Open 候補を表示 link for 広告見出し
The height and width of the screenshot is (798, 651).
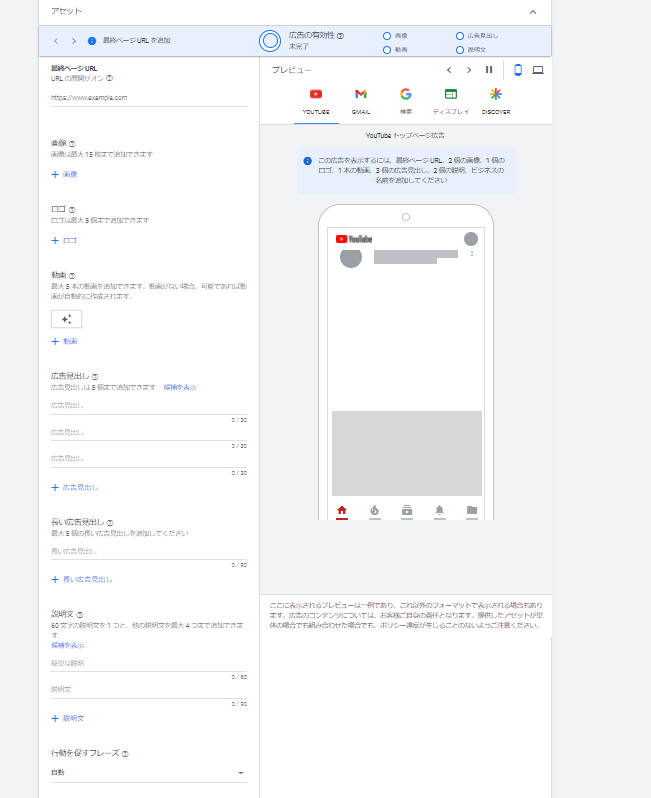coord(180,387)
